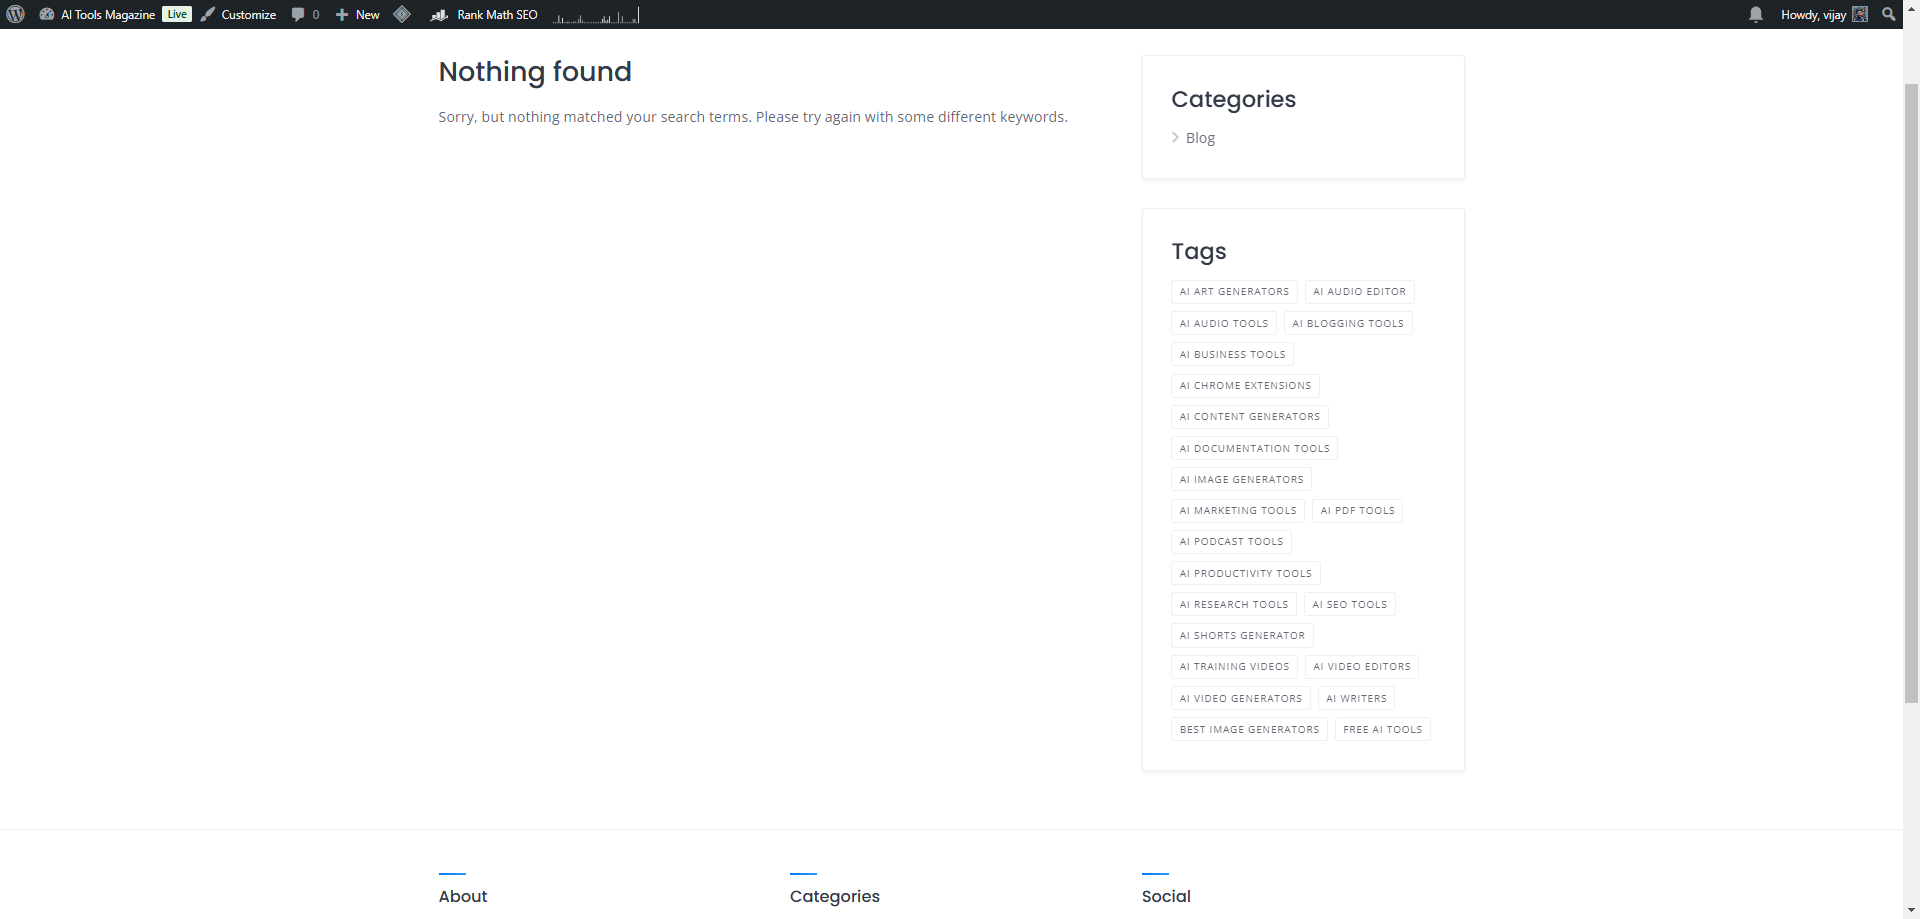Open the AI Audio Tools tag
The width and height of the screenshot is (1920, 919).
[1224, 323]
